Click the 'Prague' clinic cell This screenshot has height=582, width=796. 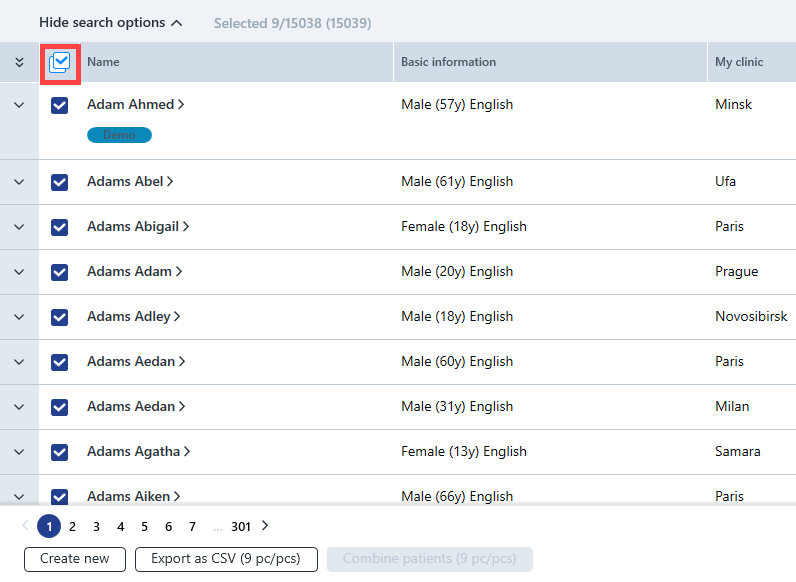[736, 272]
